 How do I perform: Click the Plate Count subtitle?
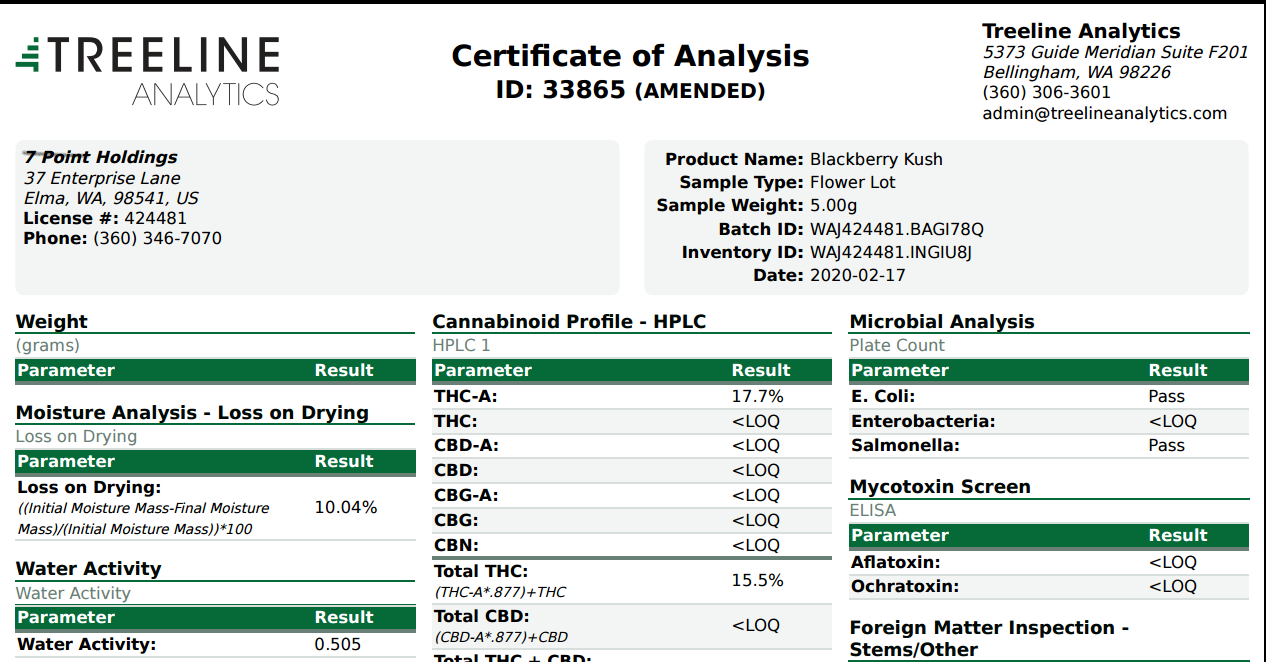[x=897, y=345]
